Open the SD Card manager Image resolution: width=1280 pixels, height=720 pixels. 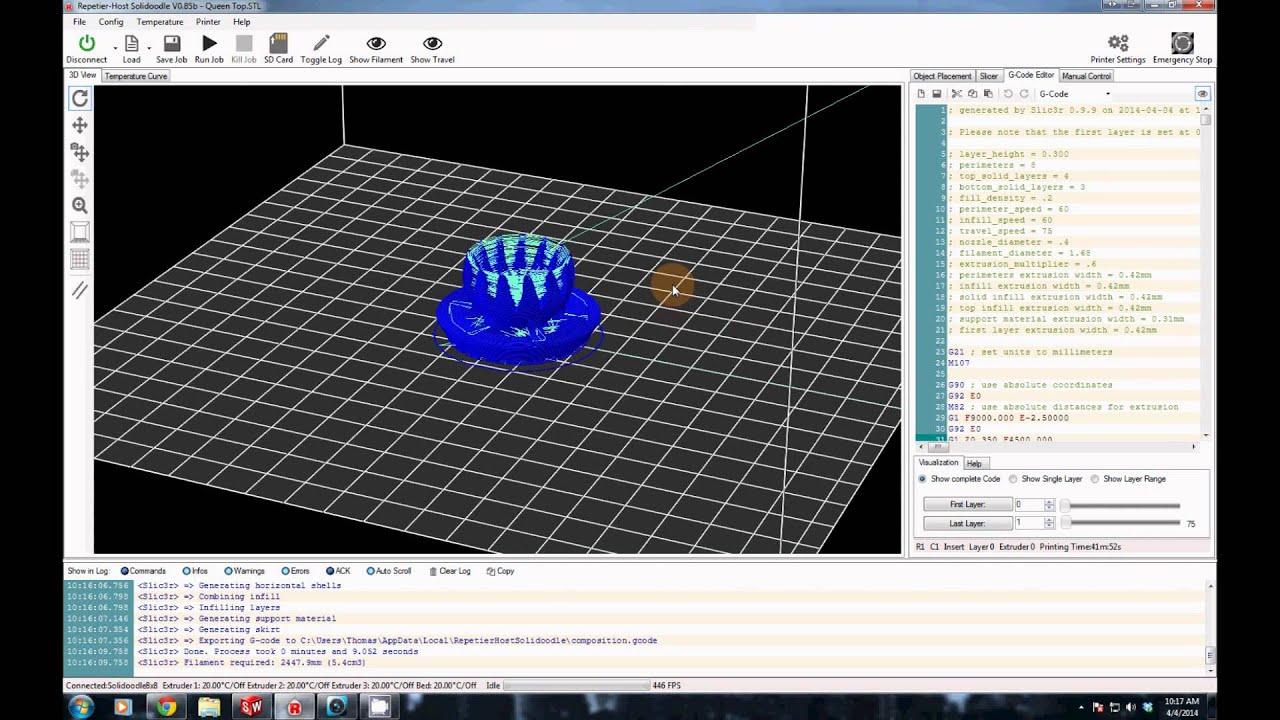278,43
